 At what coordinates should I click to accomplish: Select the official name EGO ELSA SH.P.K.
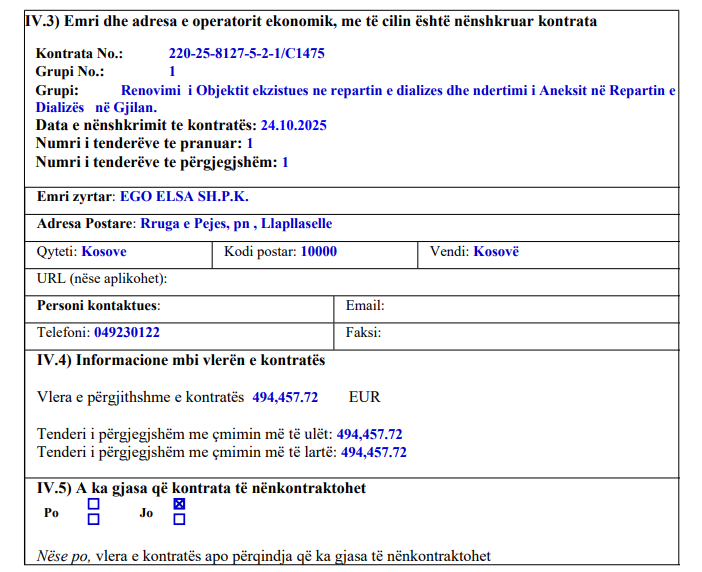click(x=183, y=197)
